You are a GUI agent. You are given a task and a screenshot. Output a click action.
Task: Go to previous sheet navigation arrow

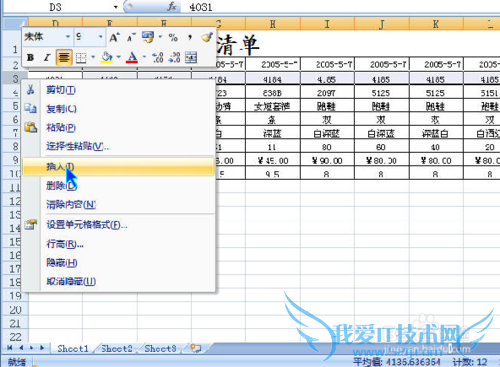[21, 348]
